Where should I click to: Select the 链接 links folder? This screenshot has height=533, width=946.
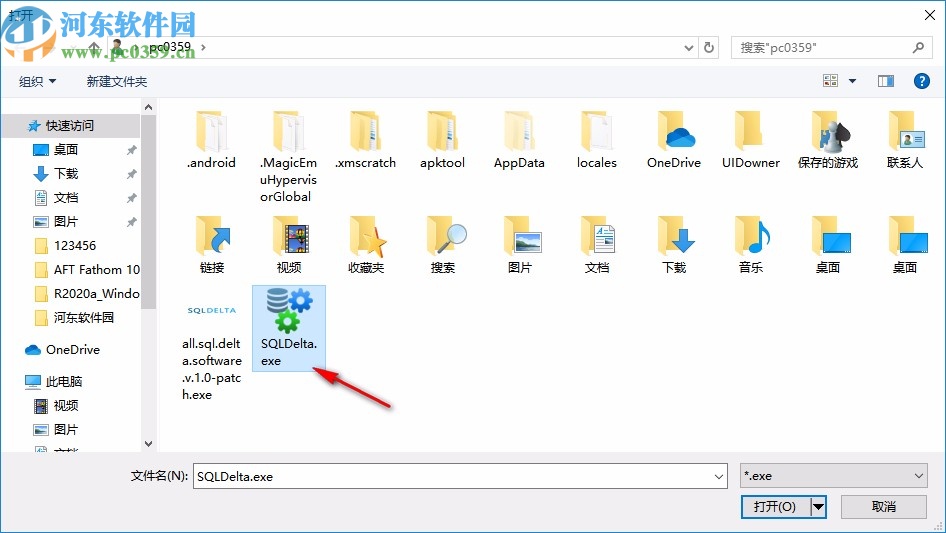(211, 244)
